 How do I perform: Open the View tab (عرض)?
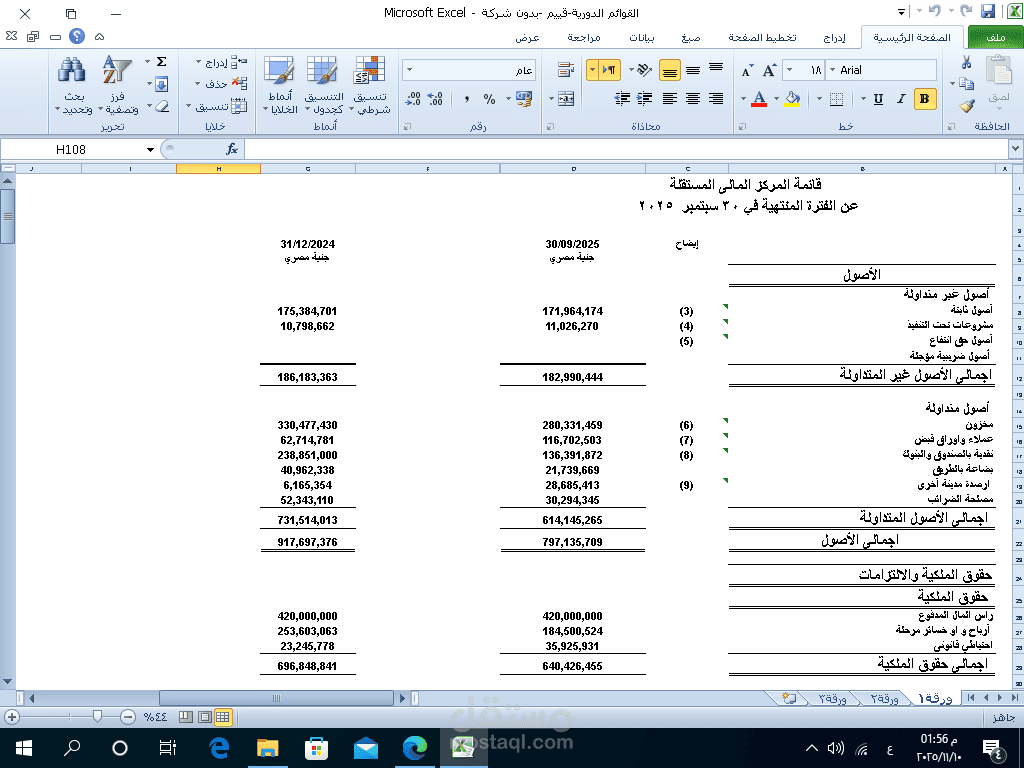click(x=527, y=38)
